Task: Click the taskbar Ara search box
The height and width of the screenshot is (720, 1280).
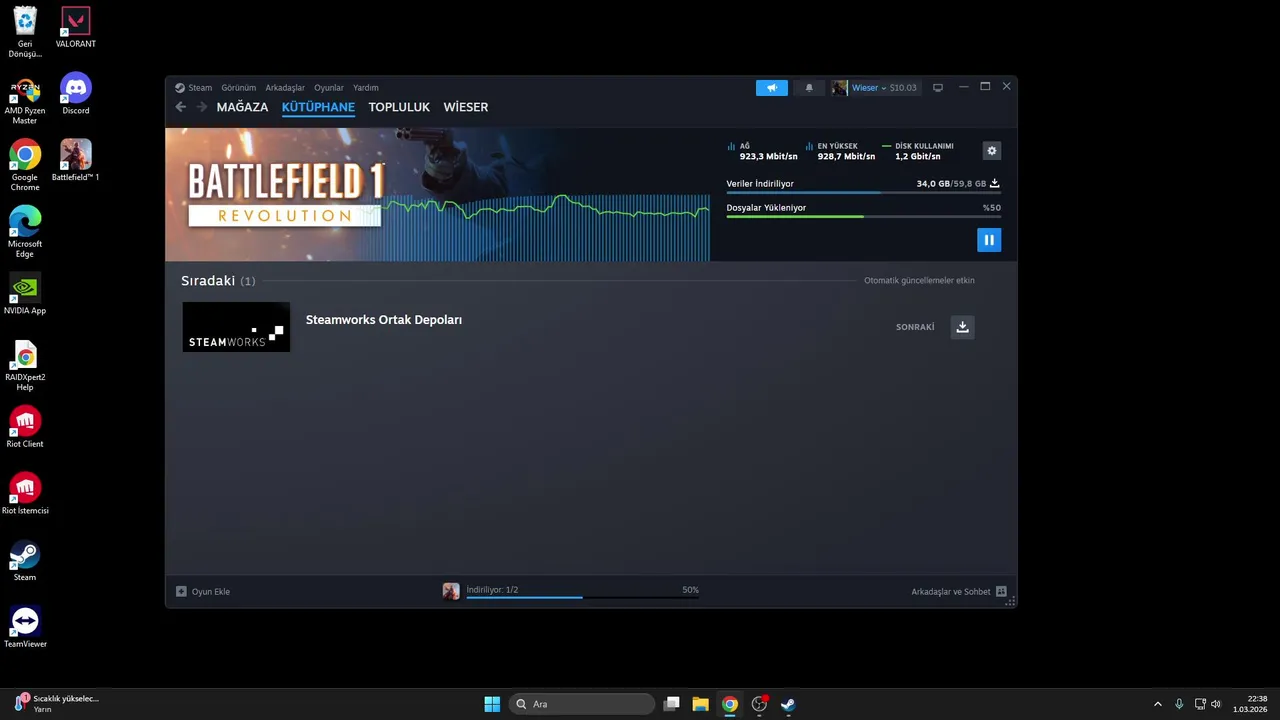Action: point(581,704)
